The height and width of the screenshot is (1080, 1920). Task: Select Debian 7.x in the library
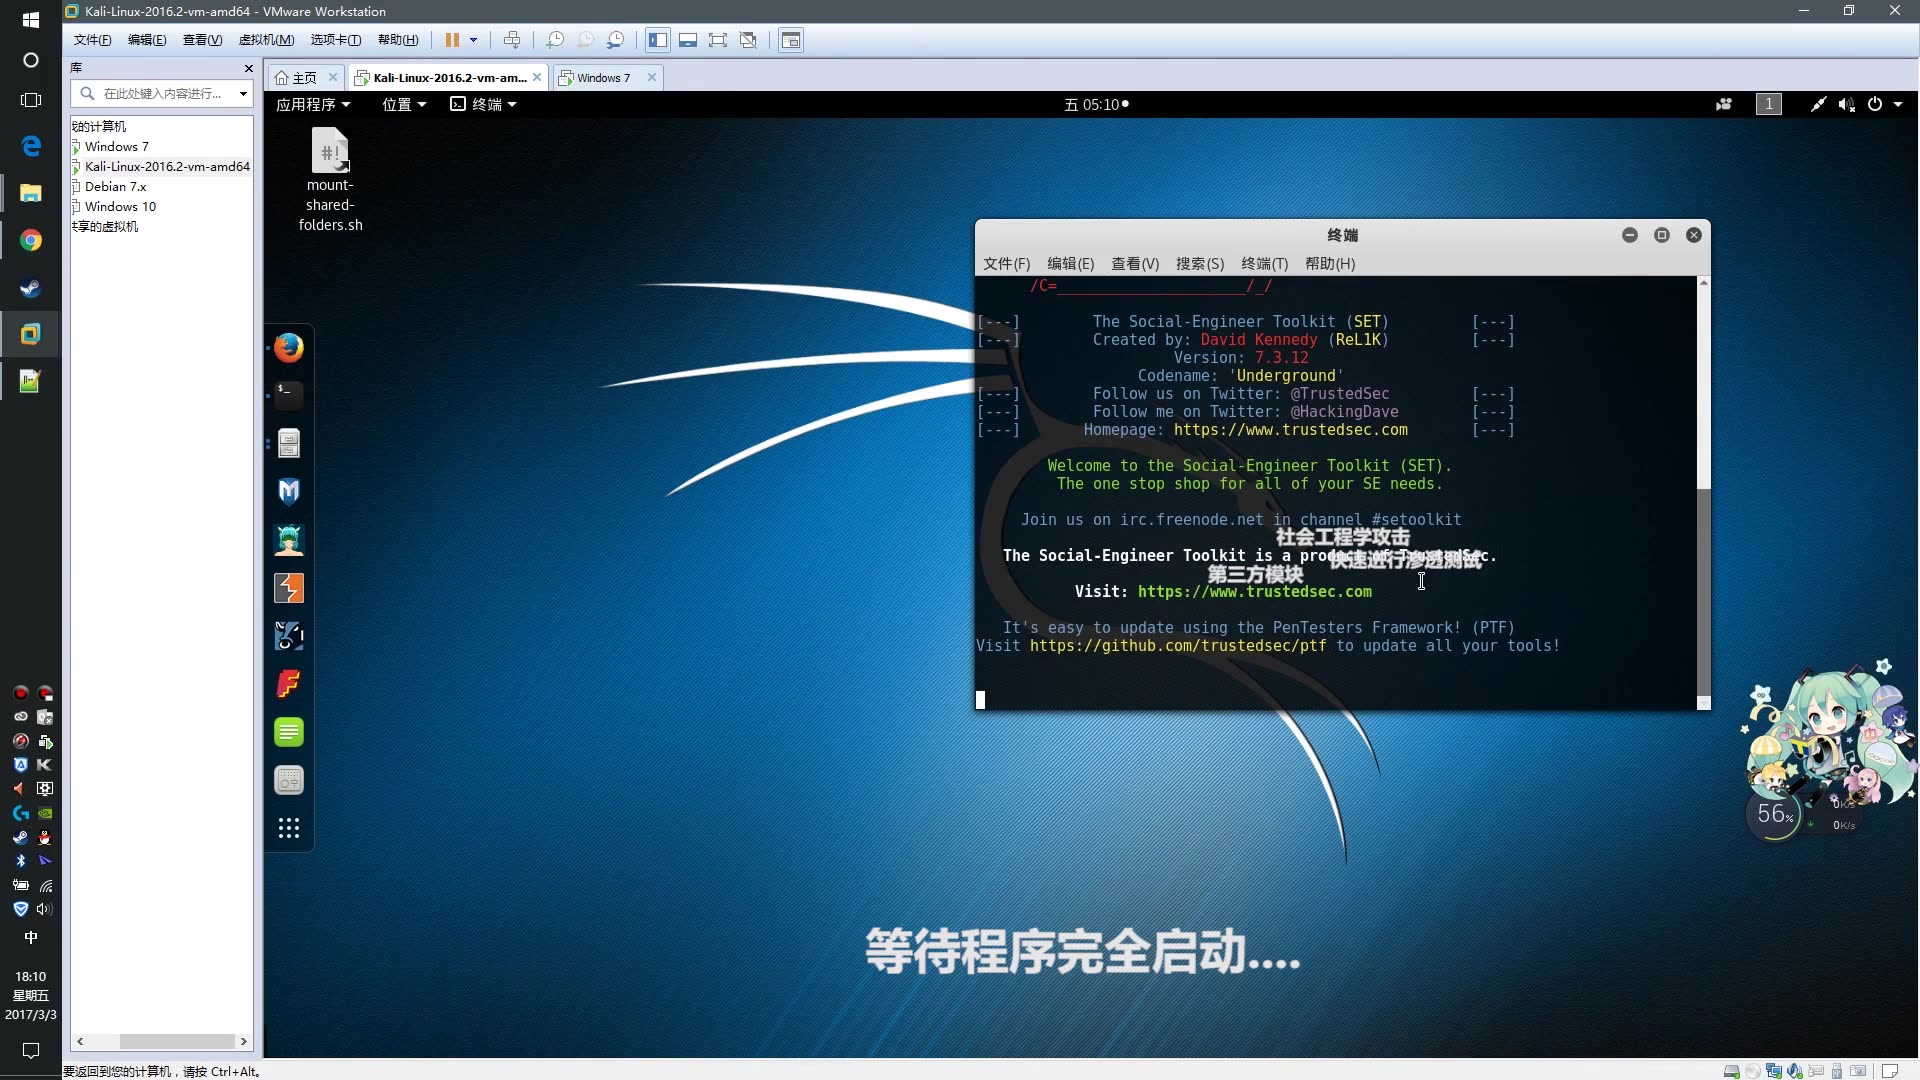(115, 187)
